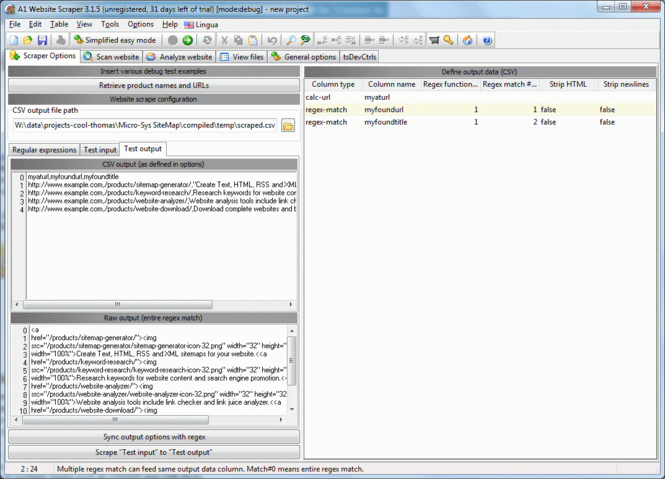The width and height of the screenshot is (665, 479).
Task: Click the browse folder icon beside CSV path
Action: (288, 126)
